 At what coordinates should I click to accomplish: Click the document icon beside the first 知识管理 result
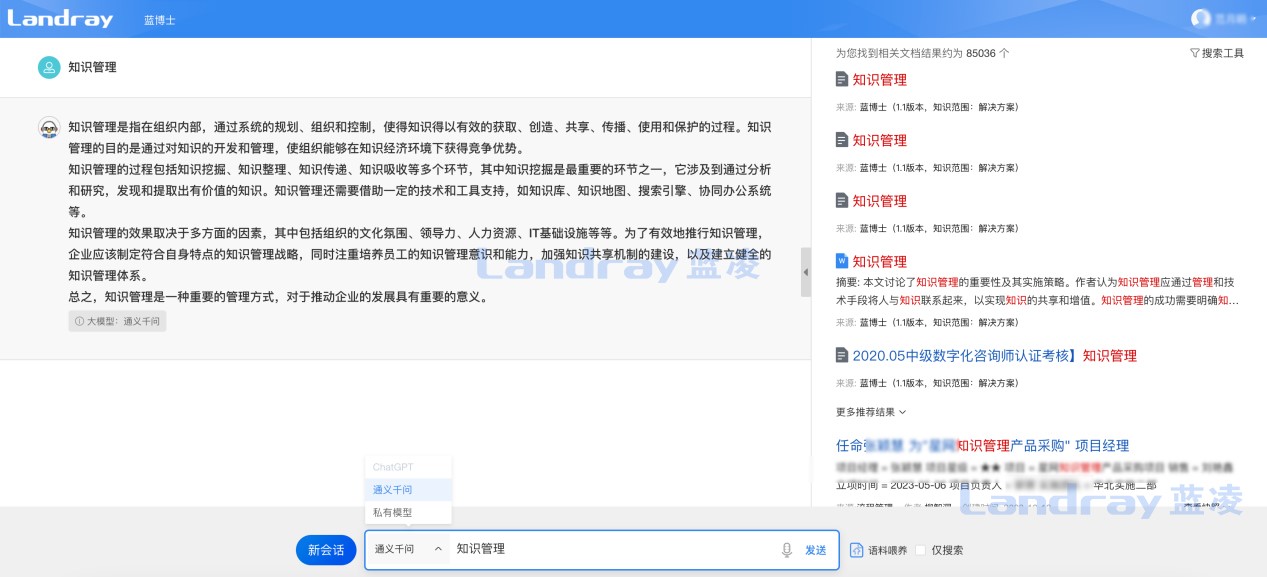tap(844, 79)
